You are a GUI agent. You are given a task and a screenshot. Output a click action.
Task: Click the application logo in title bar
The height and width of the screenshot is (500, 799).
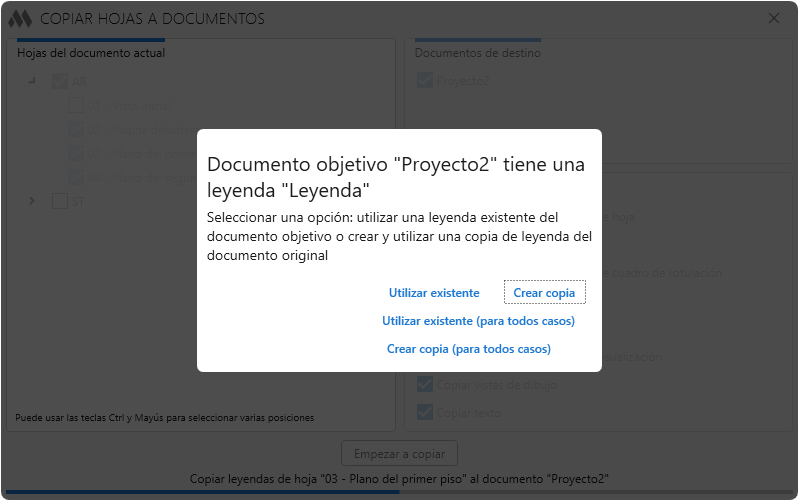pyautogui.click(x=20, y=18)
